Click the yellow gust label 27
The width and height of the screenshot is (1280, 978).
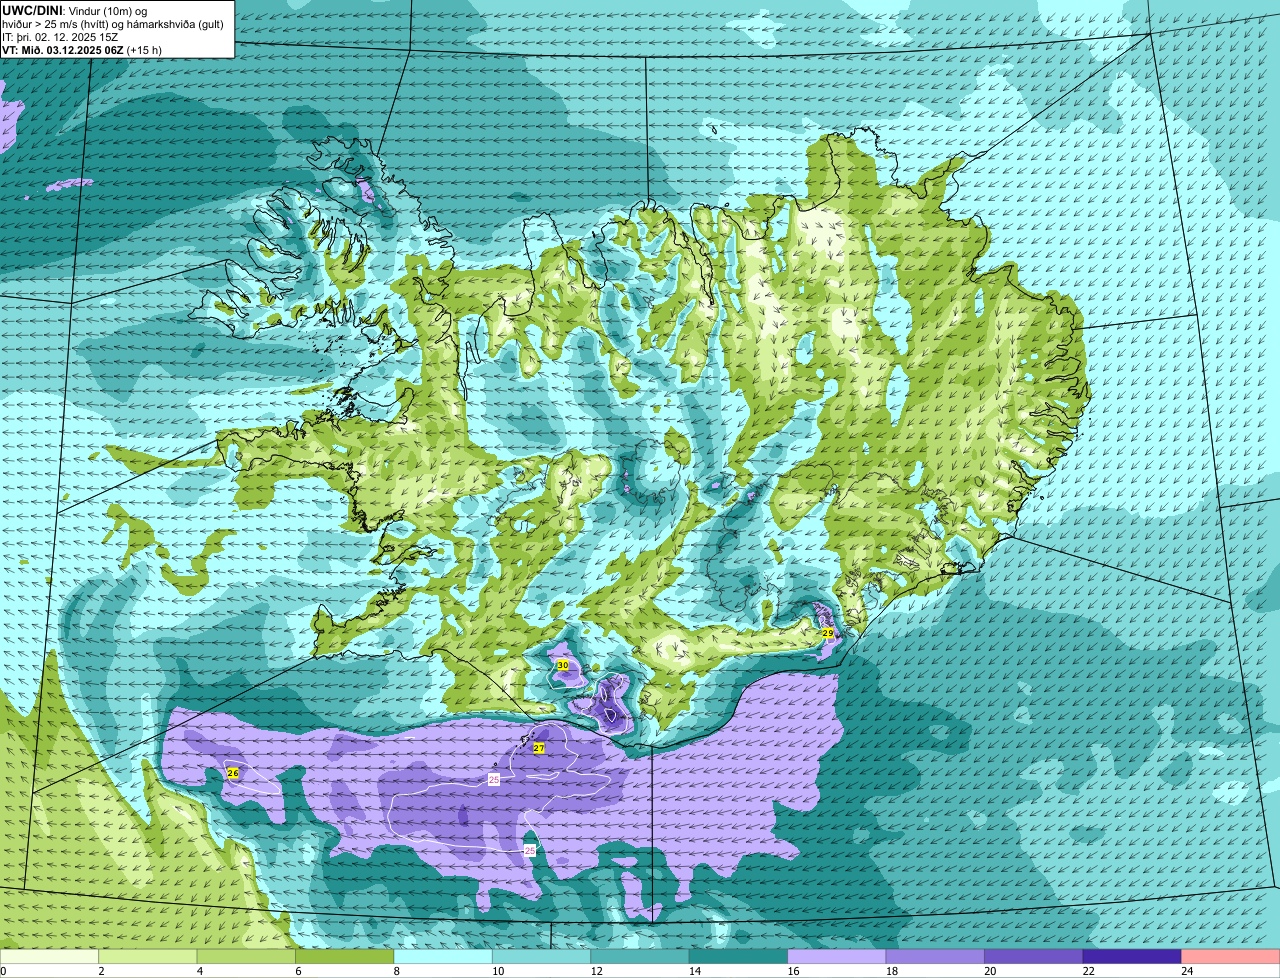coord(538,748)
